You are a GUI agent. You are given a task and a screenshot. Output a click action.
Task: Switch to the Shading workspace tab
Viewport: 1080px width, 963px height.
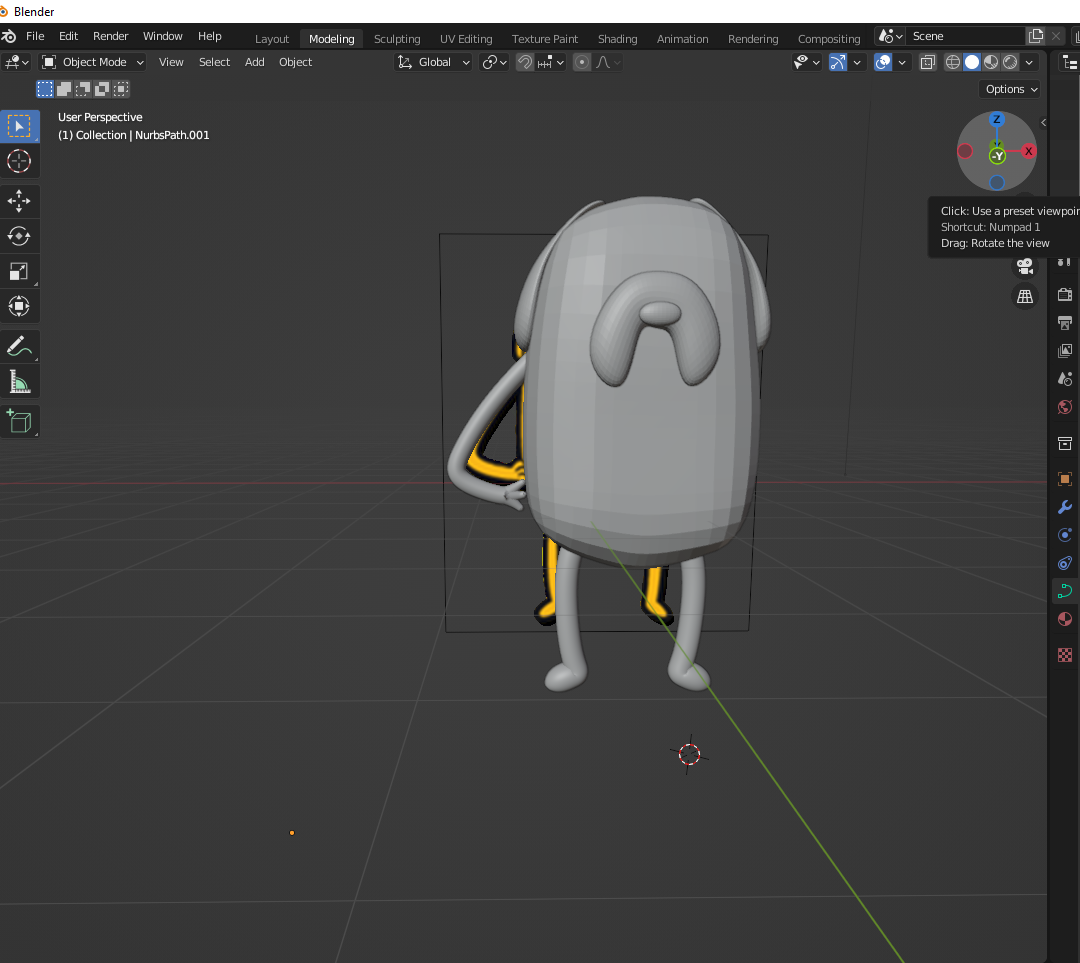point(617,39)
